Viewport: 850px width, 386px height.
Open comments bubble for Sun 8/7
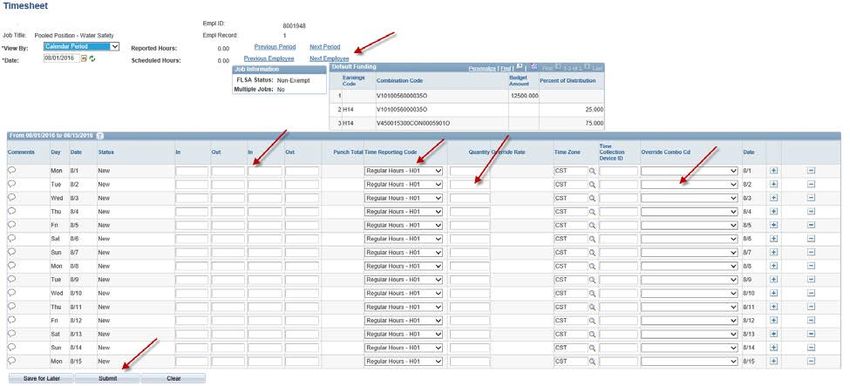point(11,252)
